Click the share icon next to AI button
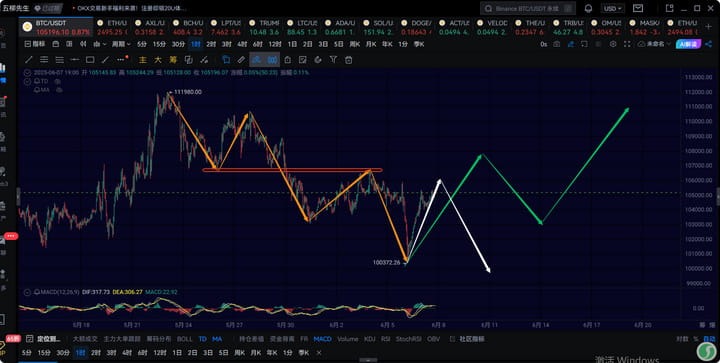The height and width of the screenshot is (363, 720). point(709,44)
